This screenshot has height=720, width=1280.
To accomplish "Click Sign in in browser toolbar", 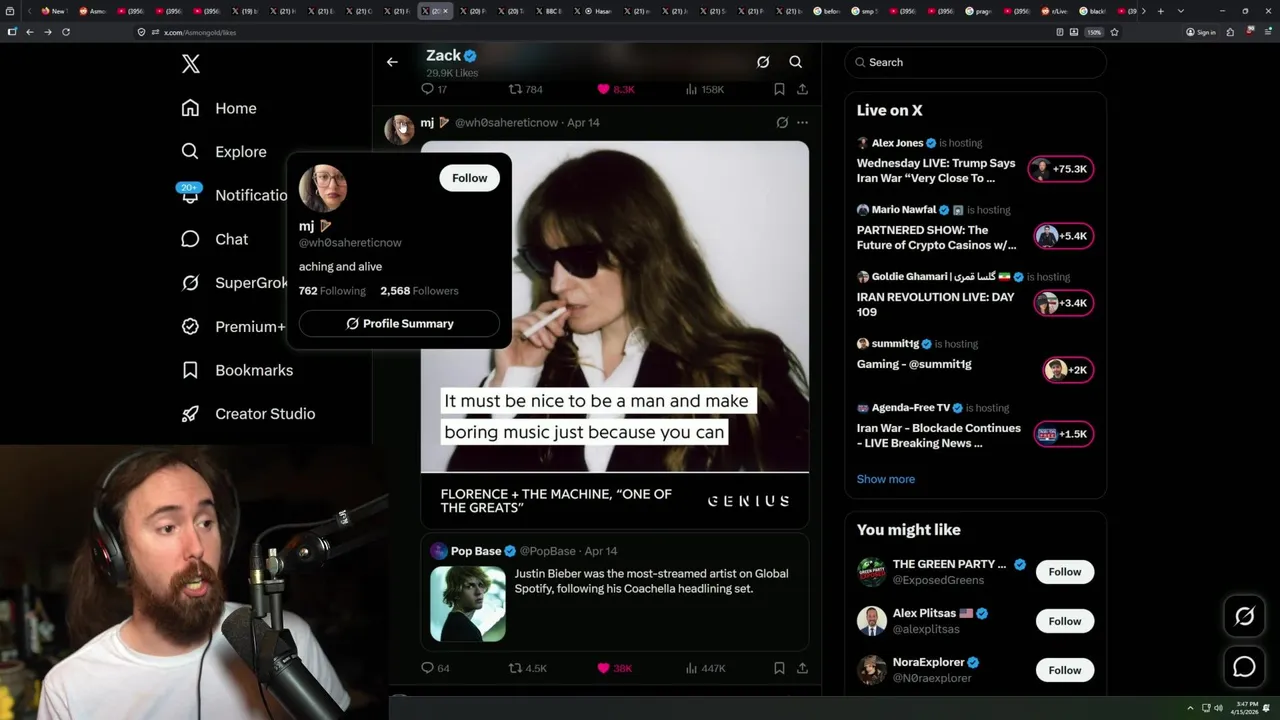I will [1200, 32].
